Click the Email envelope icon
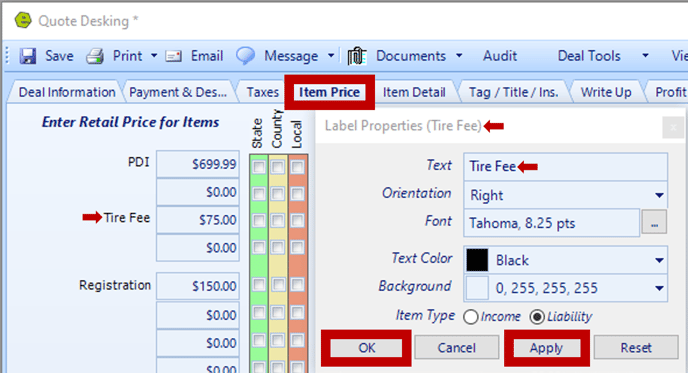This screenshot has width=688, height=373. (173, 56)
